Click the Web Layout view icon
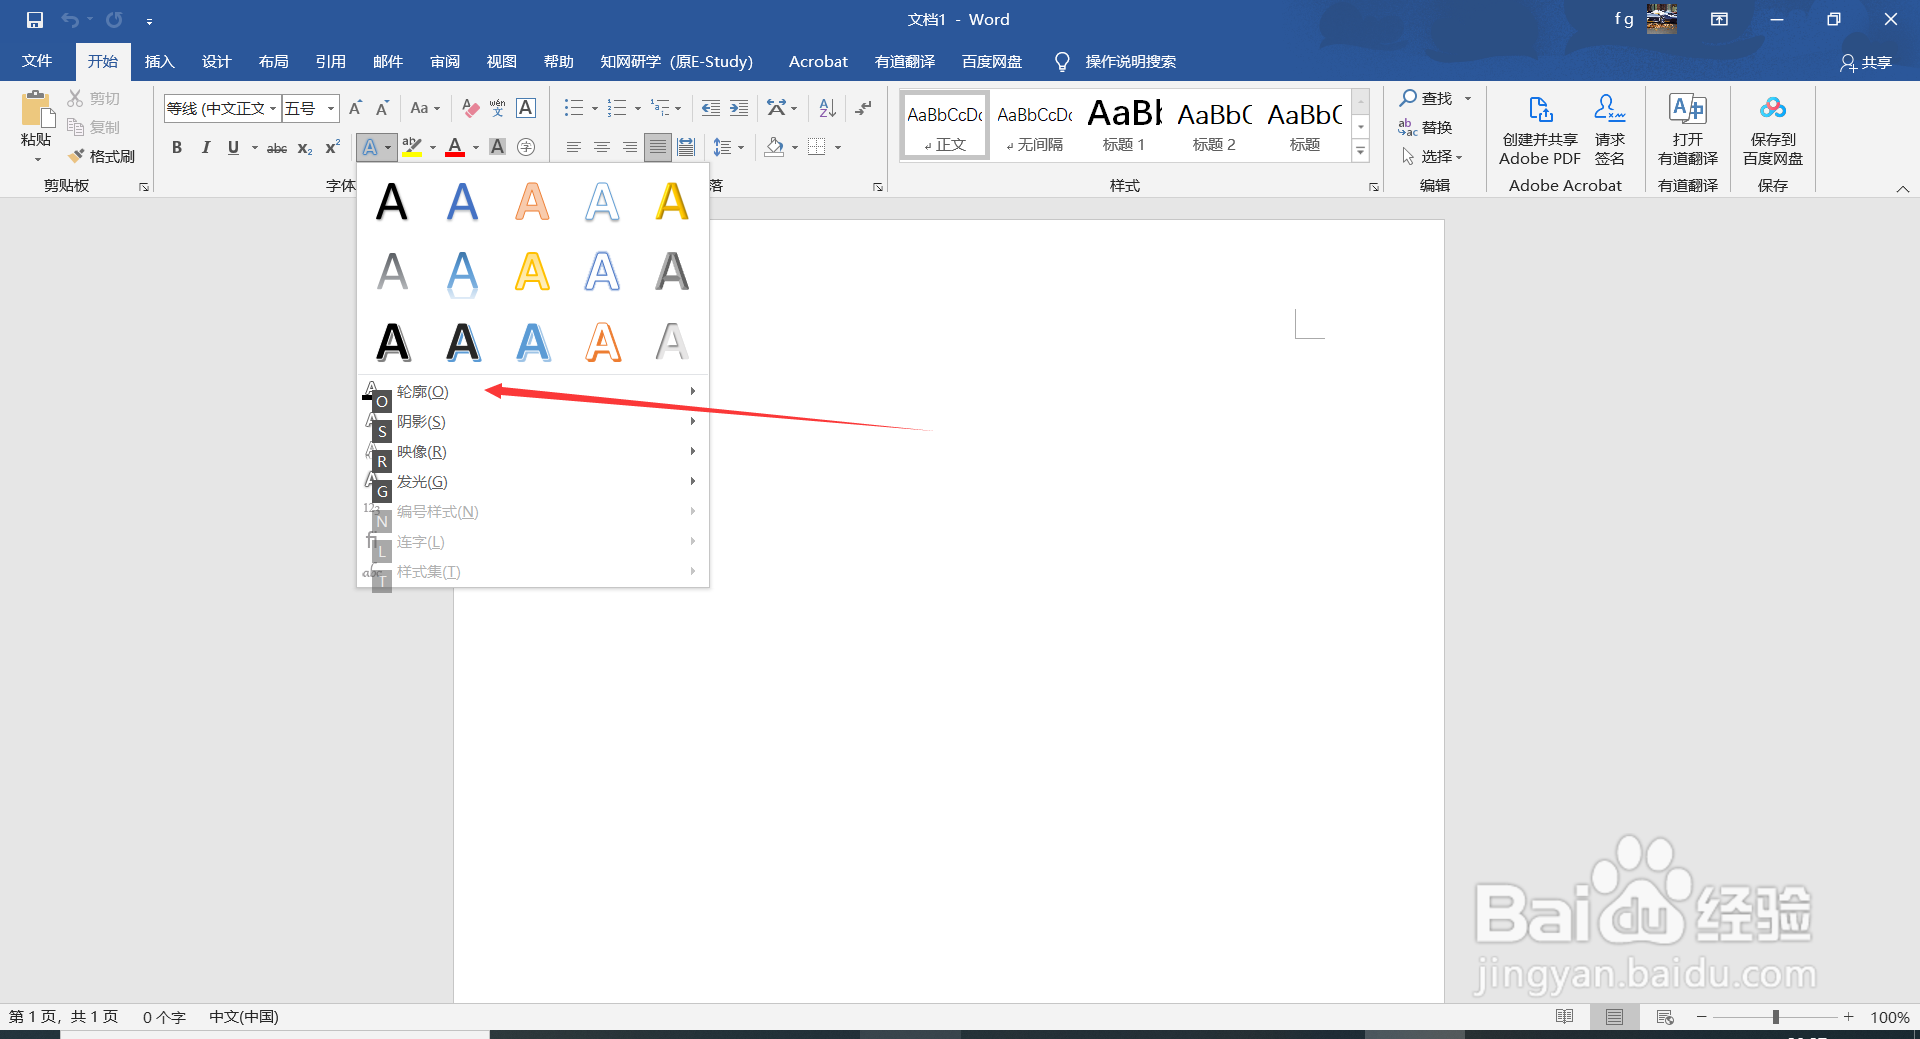This screenshot has width=1920, height=1039. [1665, 1017]
